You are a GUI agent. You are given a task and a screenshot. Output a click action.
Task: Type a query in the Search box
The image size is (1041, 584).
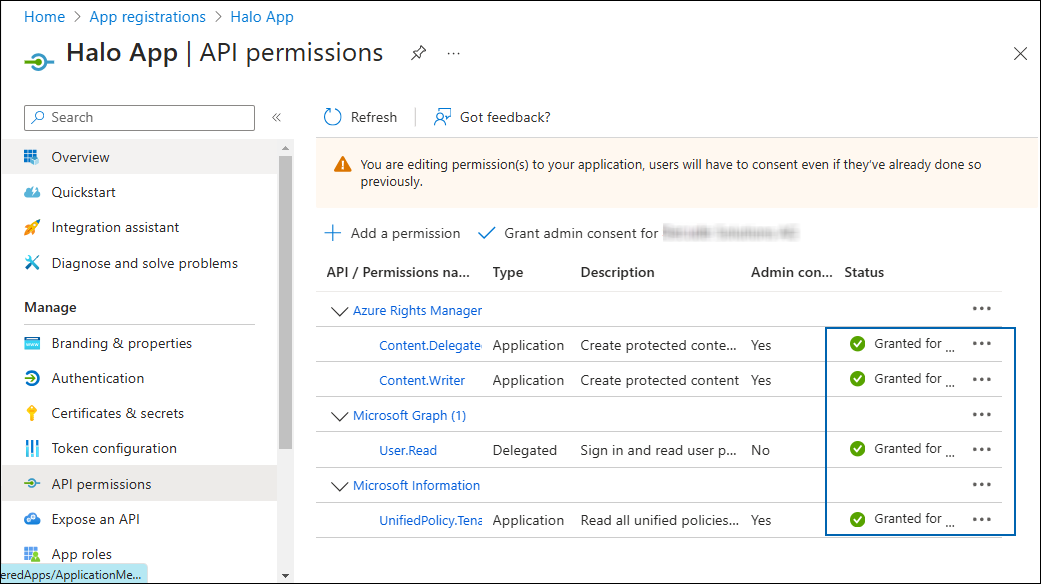[139, 117]
